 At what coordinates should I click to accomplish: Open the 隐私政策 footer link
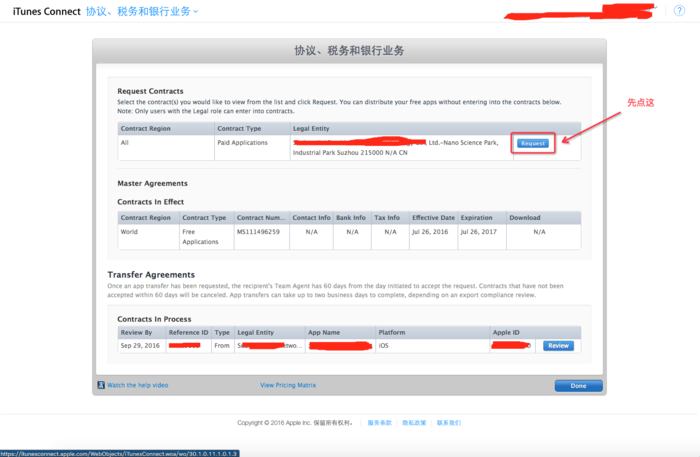pyautogui.click(x=414, y=423)
